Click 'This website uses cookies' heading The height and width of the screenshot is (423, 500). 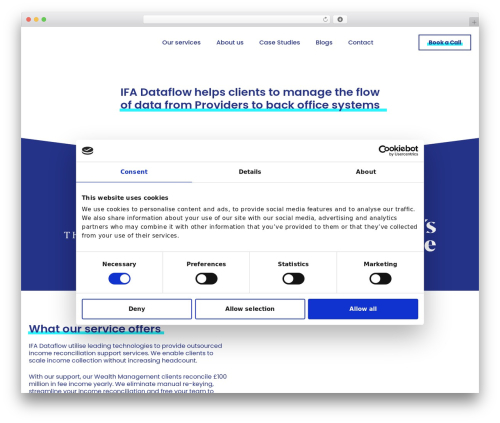[x=125, y=198]
